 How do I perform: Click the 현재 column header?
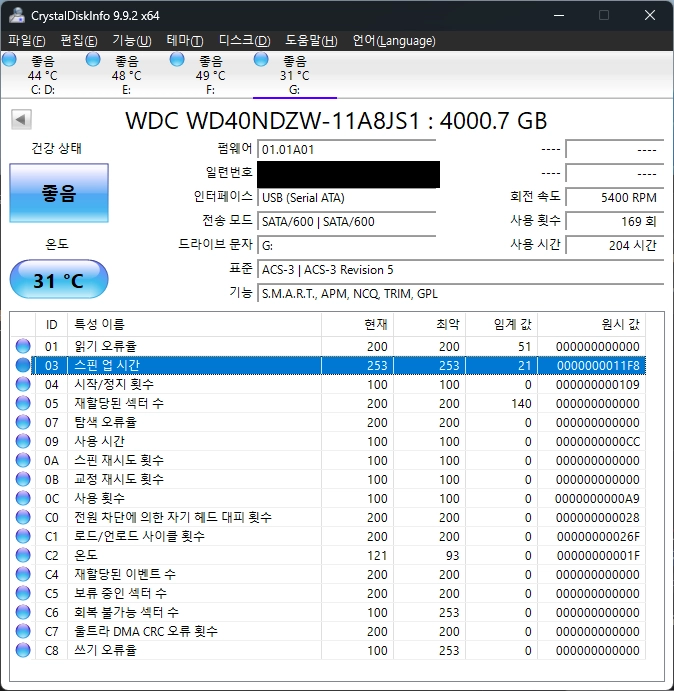(357, 324)
